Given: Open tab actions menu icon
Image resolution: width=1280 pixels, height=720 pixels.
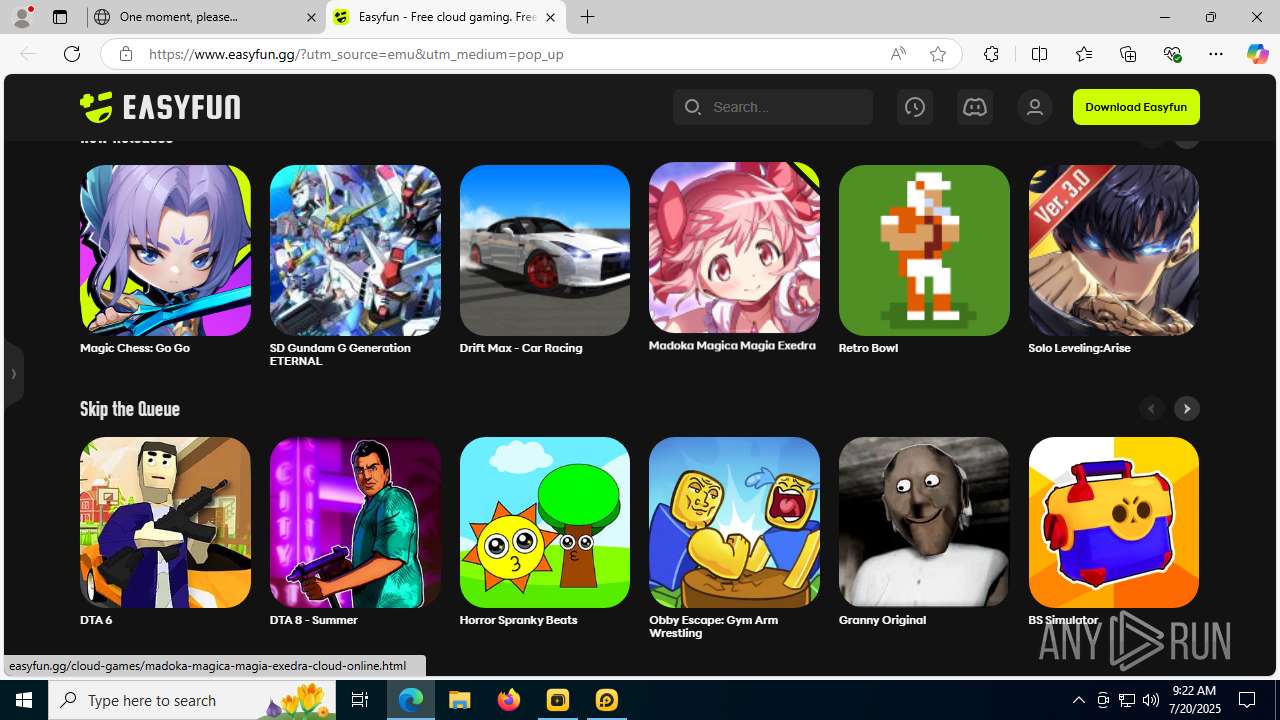Looking at the screenshot, I should point(60,17).
